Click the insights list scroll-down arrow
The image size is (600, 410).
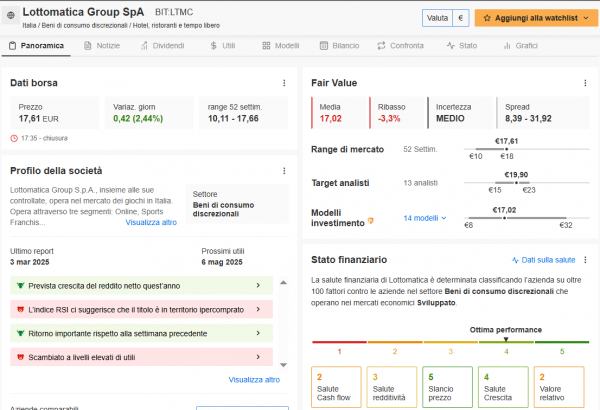coord(283,365)
